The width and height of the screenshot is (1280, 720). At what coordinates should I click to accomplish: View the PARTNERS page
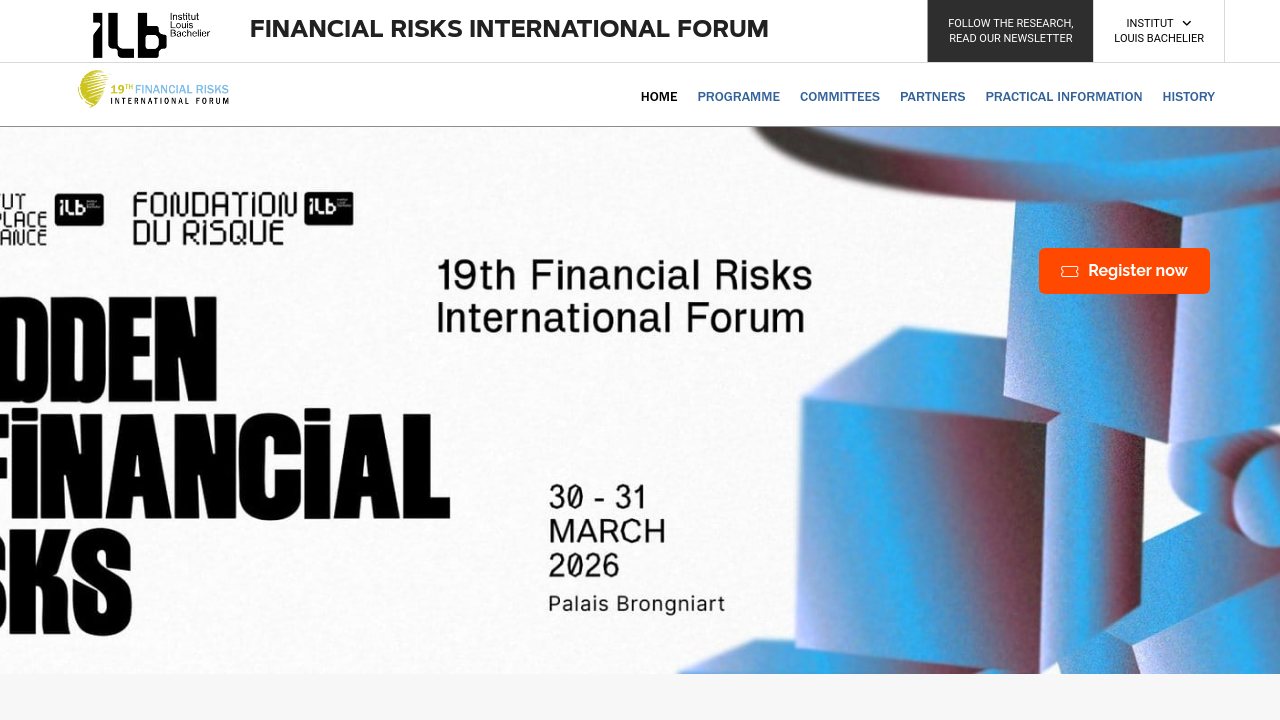[x=932, y=97]
